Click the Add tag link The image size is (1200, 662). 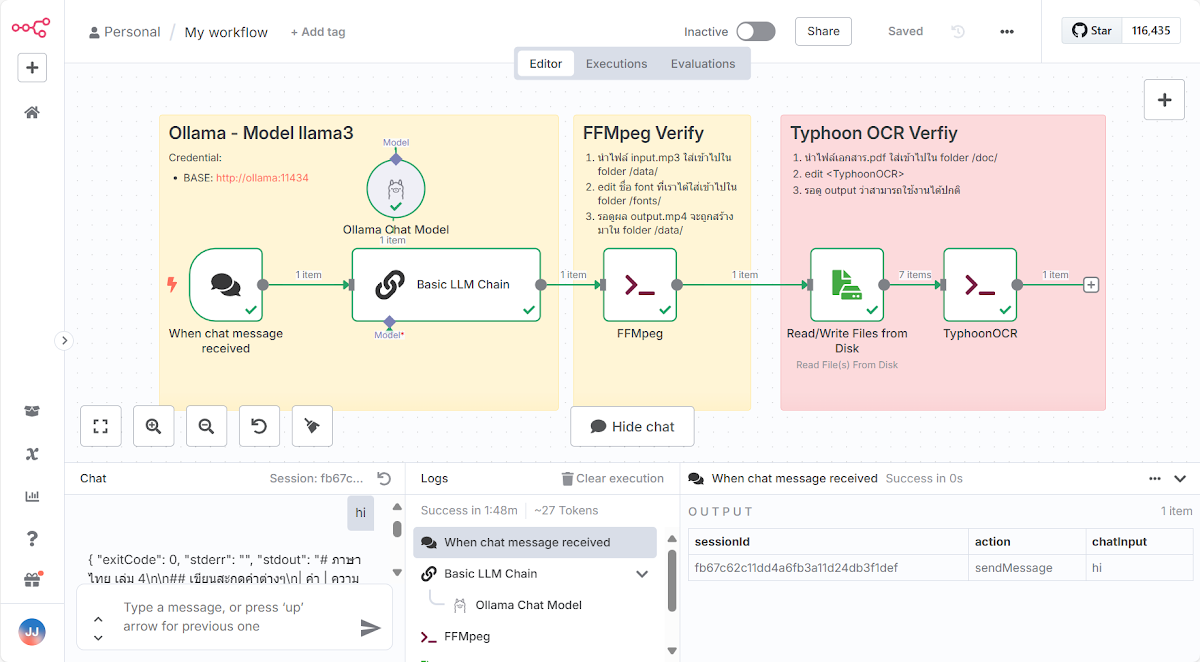(x=318, y=32)
